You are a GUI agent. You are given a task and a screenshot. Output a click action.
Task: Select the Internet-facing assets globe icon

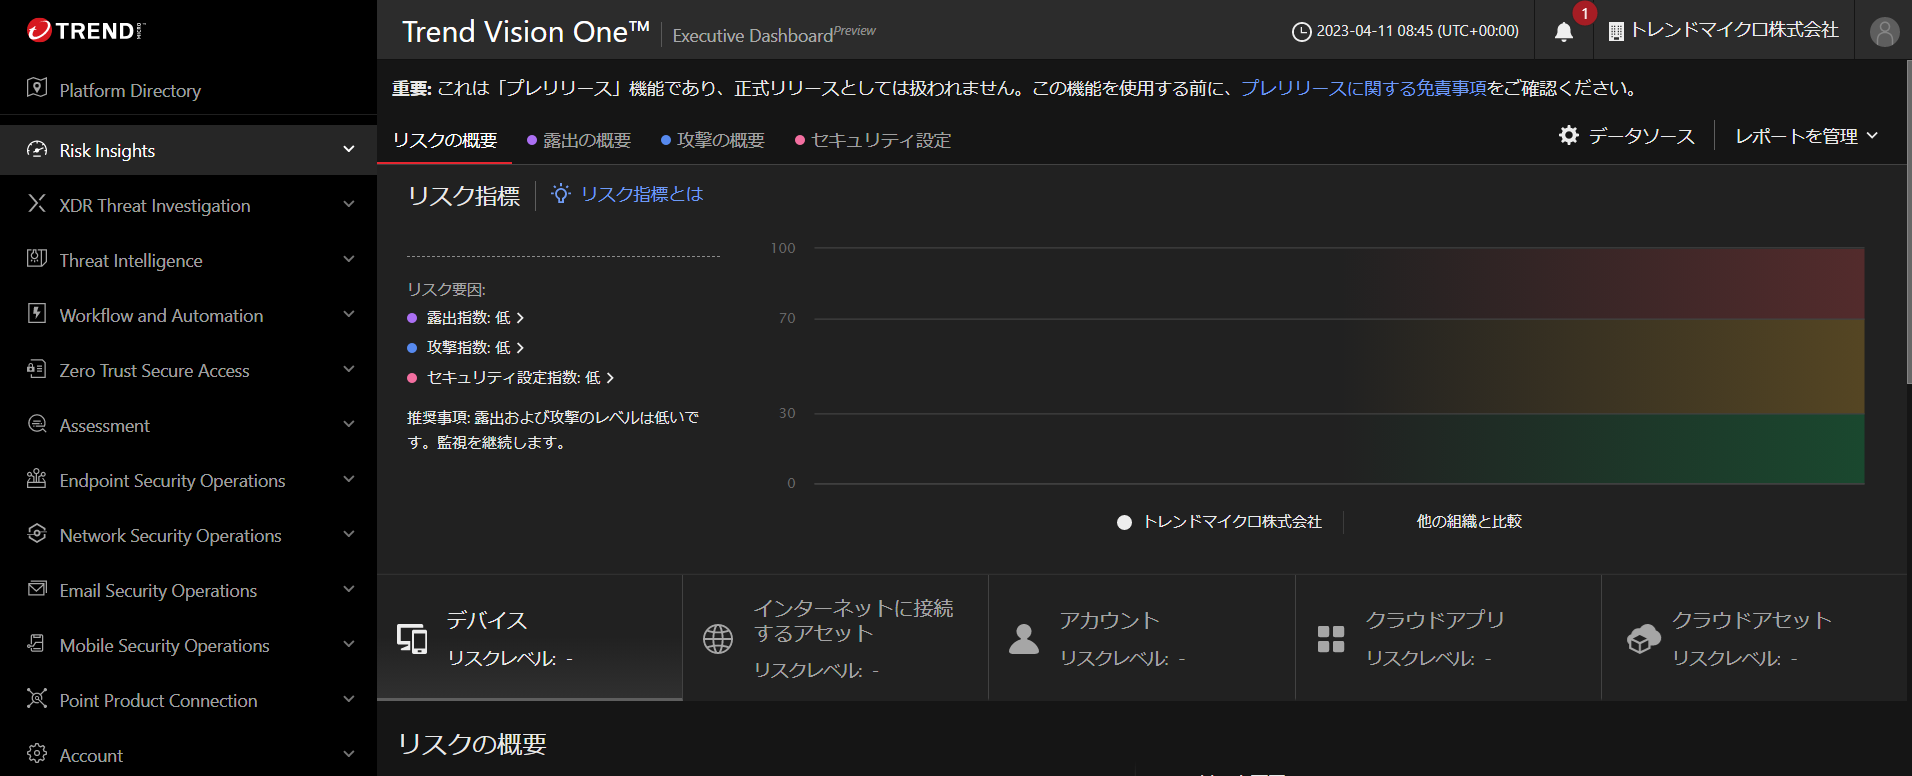point(718,638)
